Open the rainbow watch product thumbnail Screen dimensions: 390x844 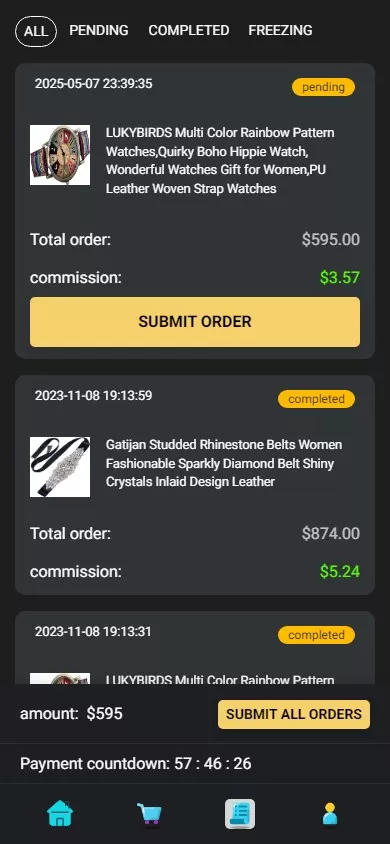[x=60, y=155]
